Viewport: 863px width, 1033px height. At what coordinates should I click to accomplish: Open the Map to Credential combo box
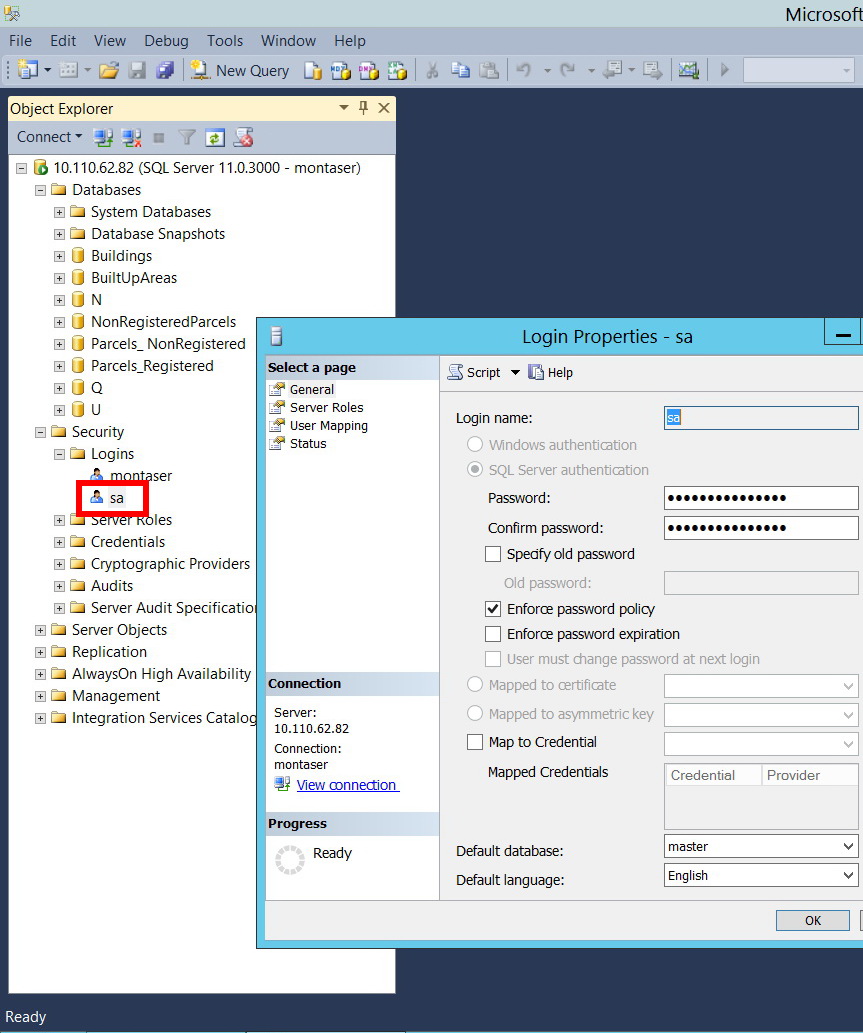[761, 744]
